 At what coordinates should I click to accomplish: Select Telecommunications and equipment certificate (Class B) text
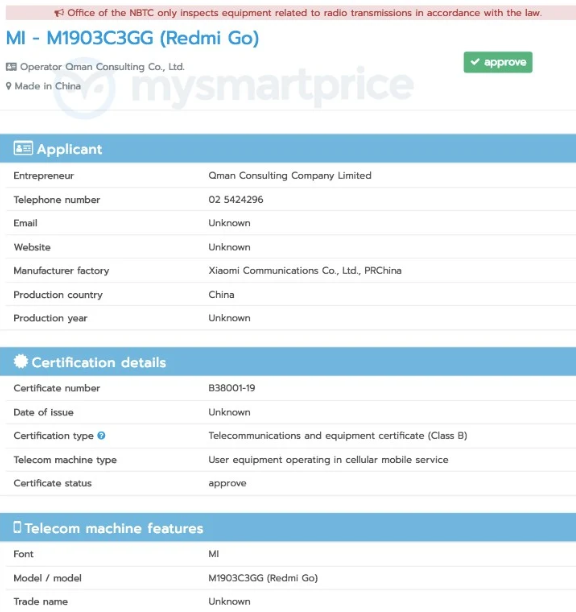[x=338, y=436]
